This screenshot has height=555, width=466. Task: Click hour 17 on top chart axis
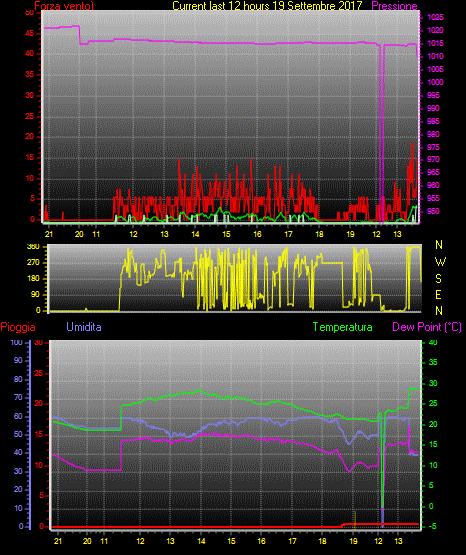pyautogui.click(x=288, y=234)
